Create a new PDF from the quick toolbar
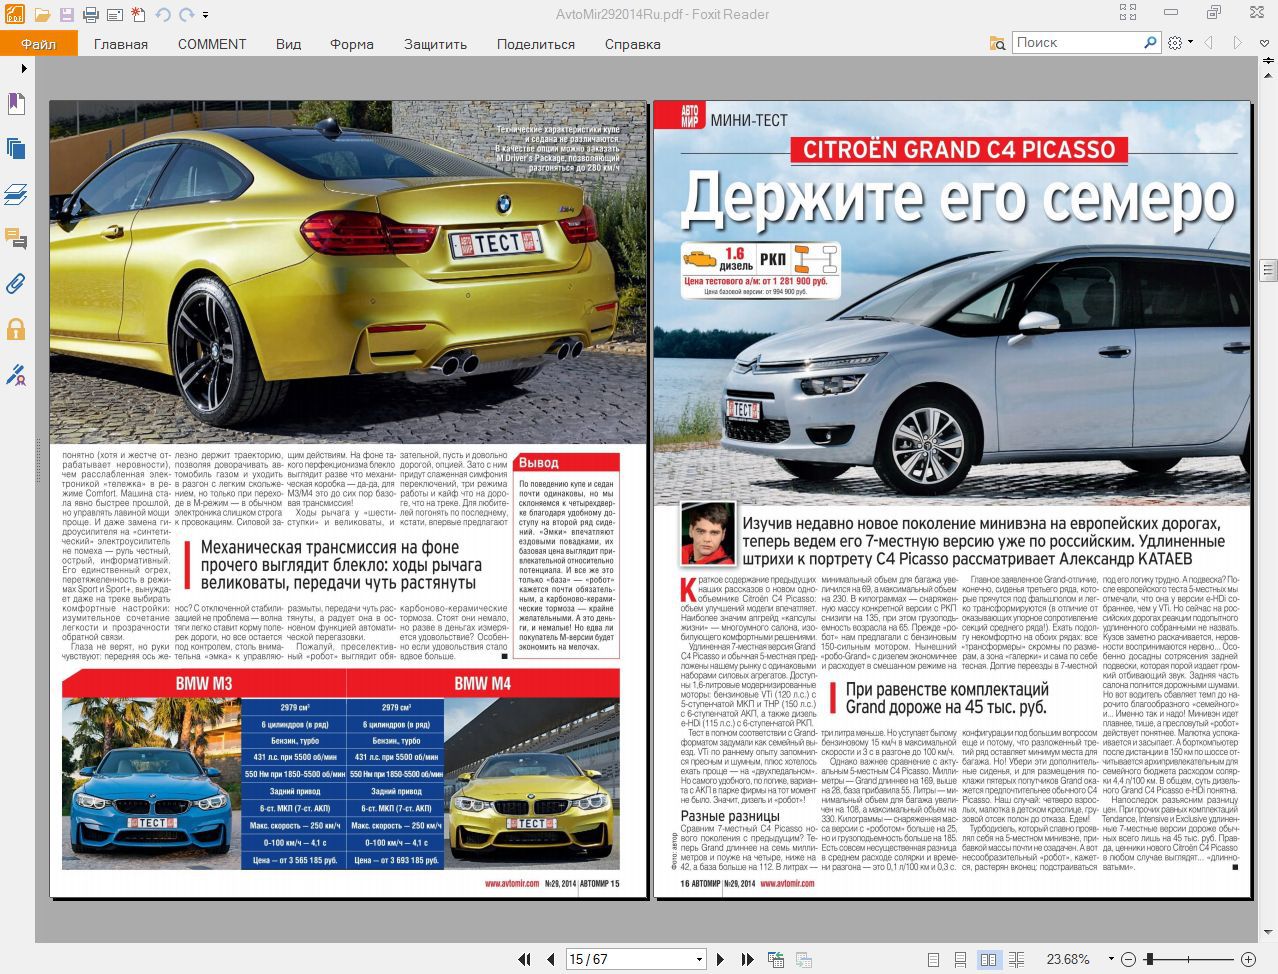 point(138,15)
